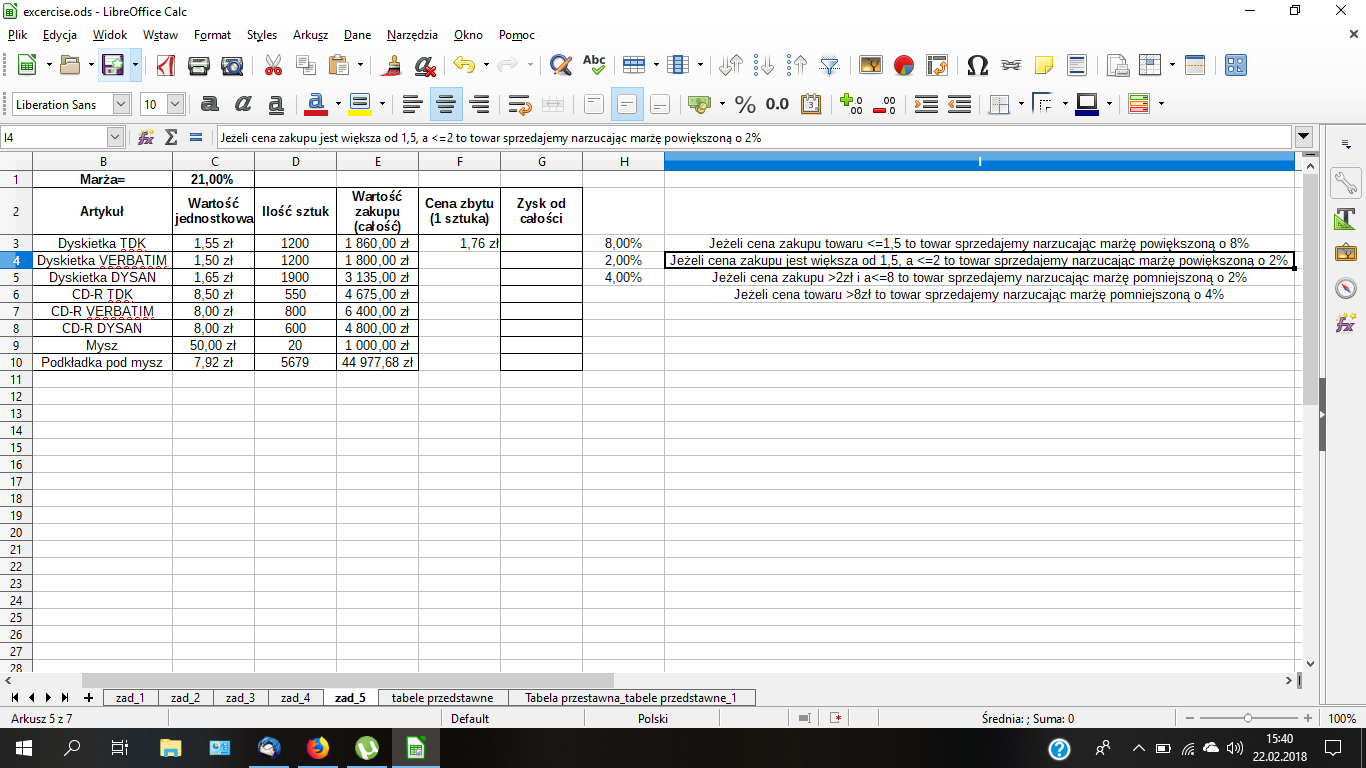Open the Name Box dropdown next to I4
1366x768 pixels.
(115, 137)
